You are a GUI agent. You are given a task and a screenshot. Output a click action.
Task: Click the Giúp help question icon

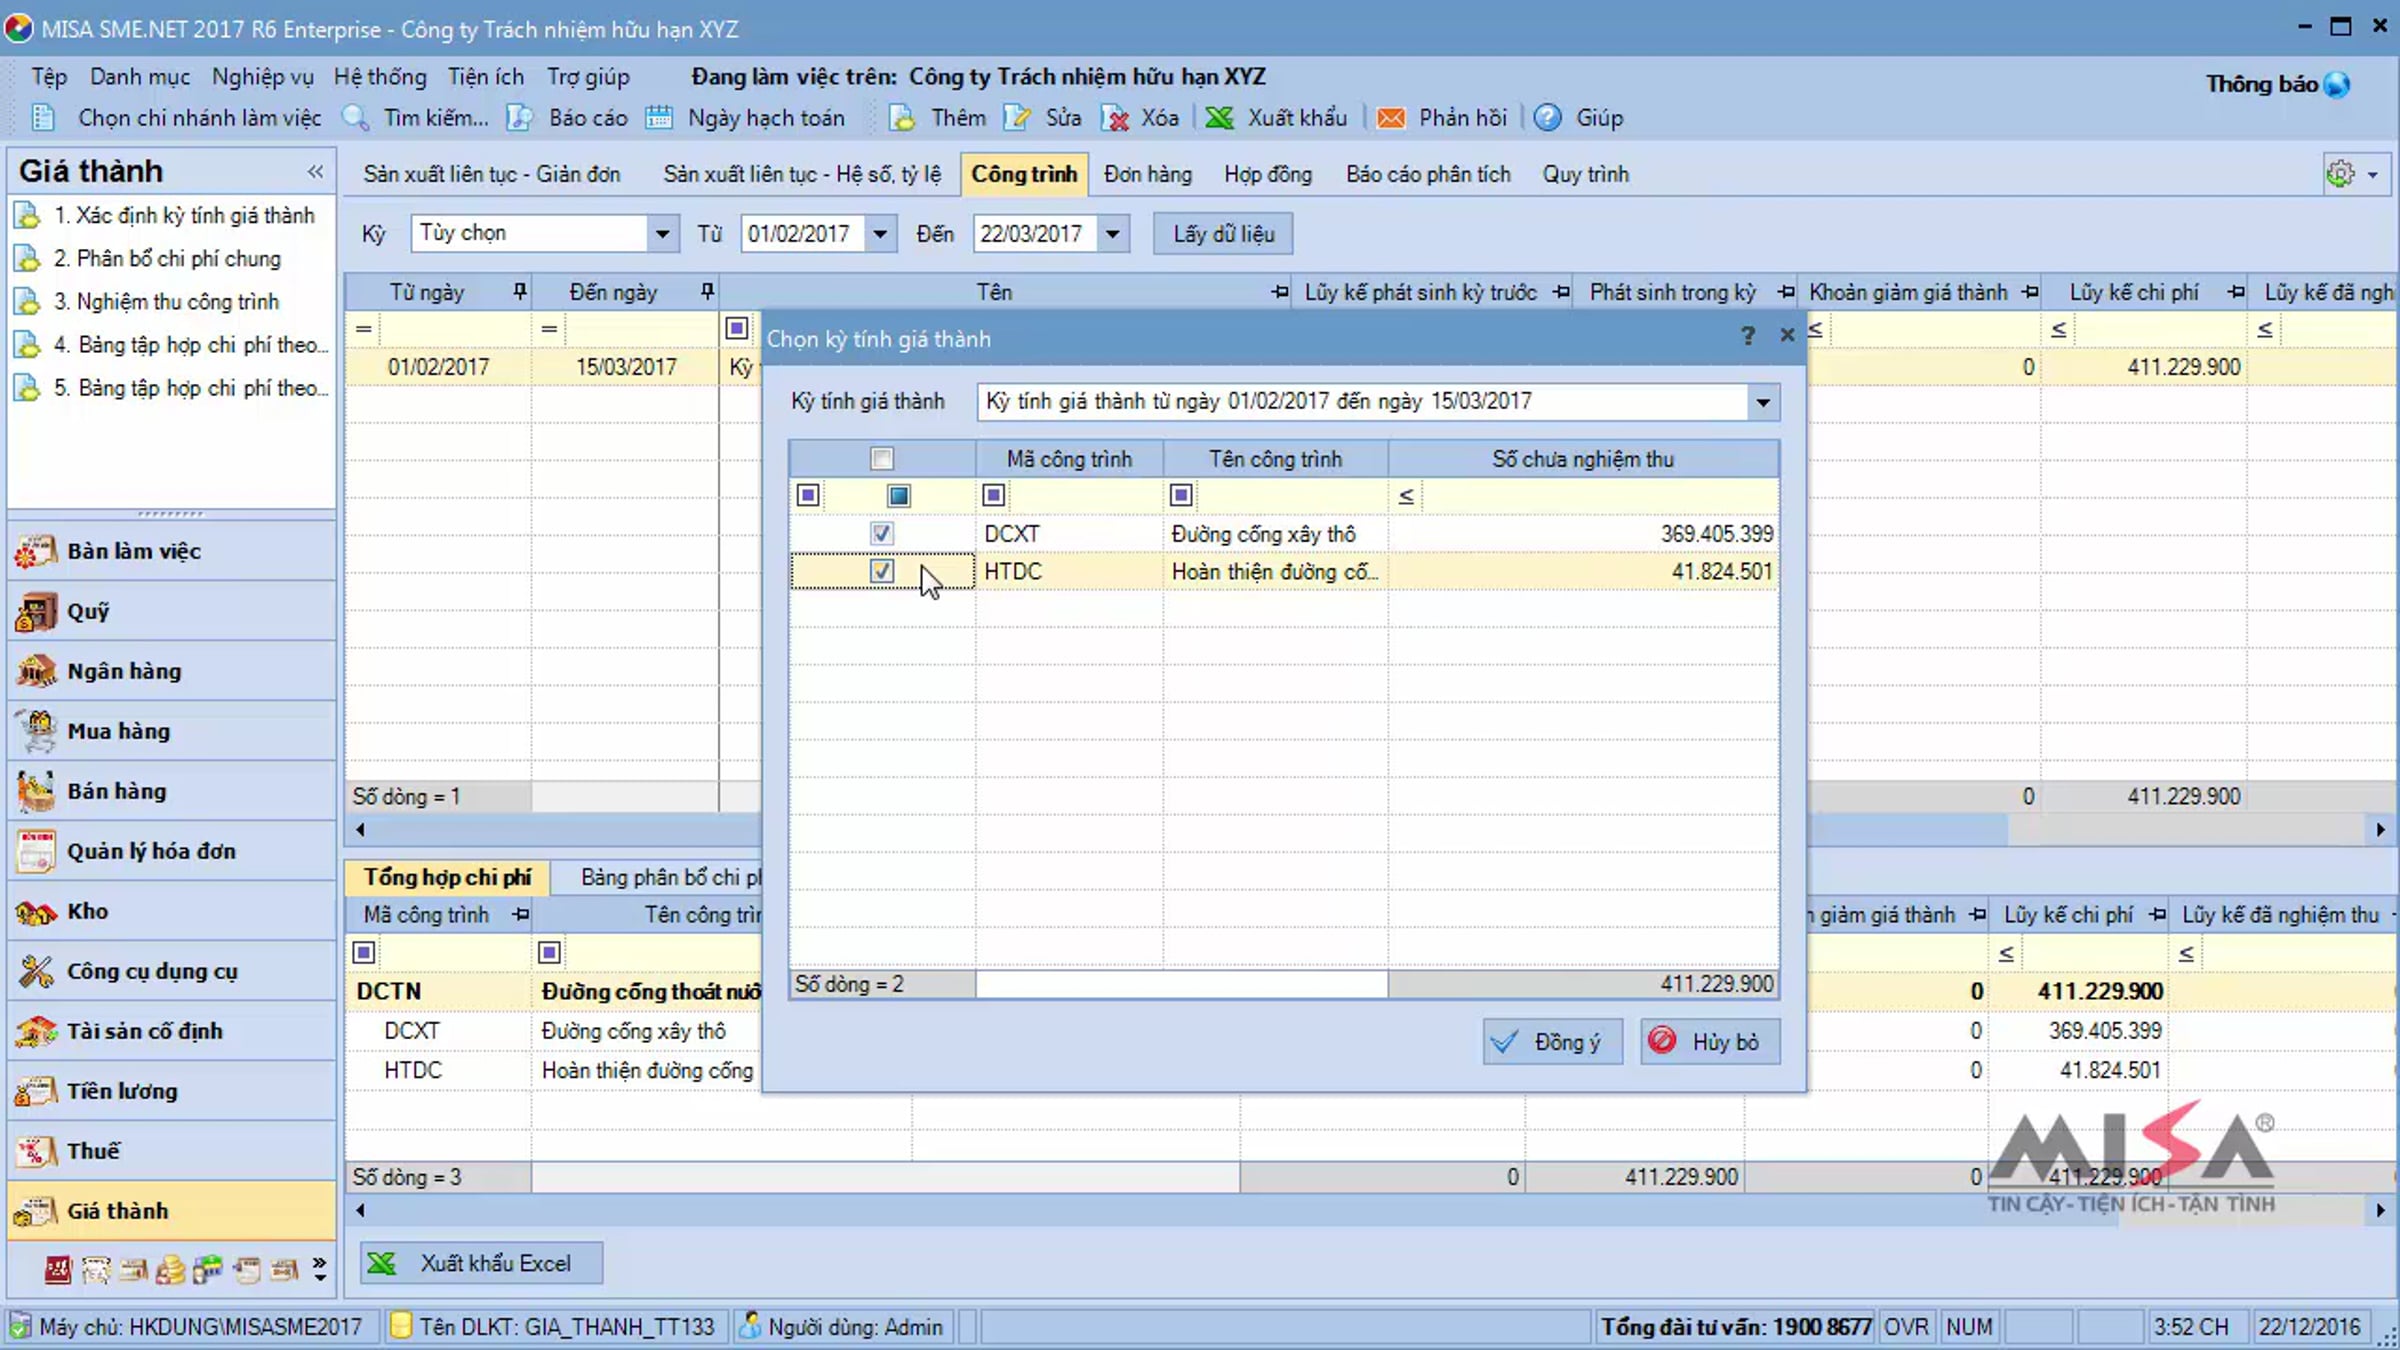pos(1547,118)
